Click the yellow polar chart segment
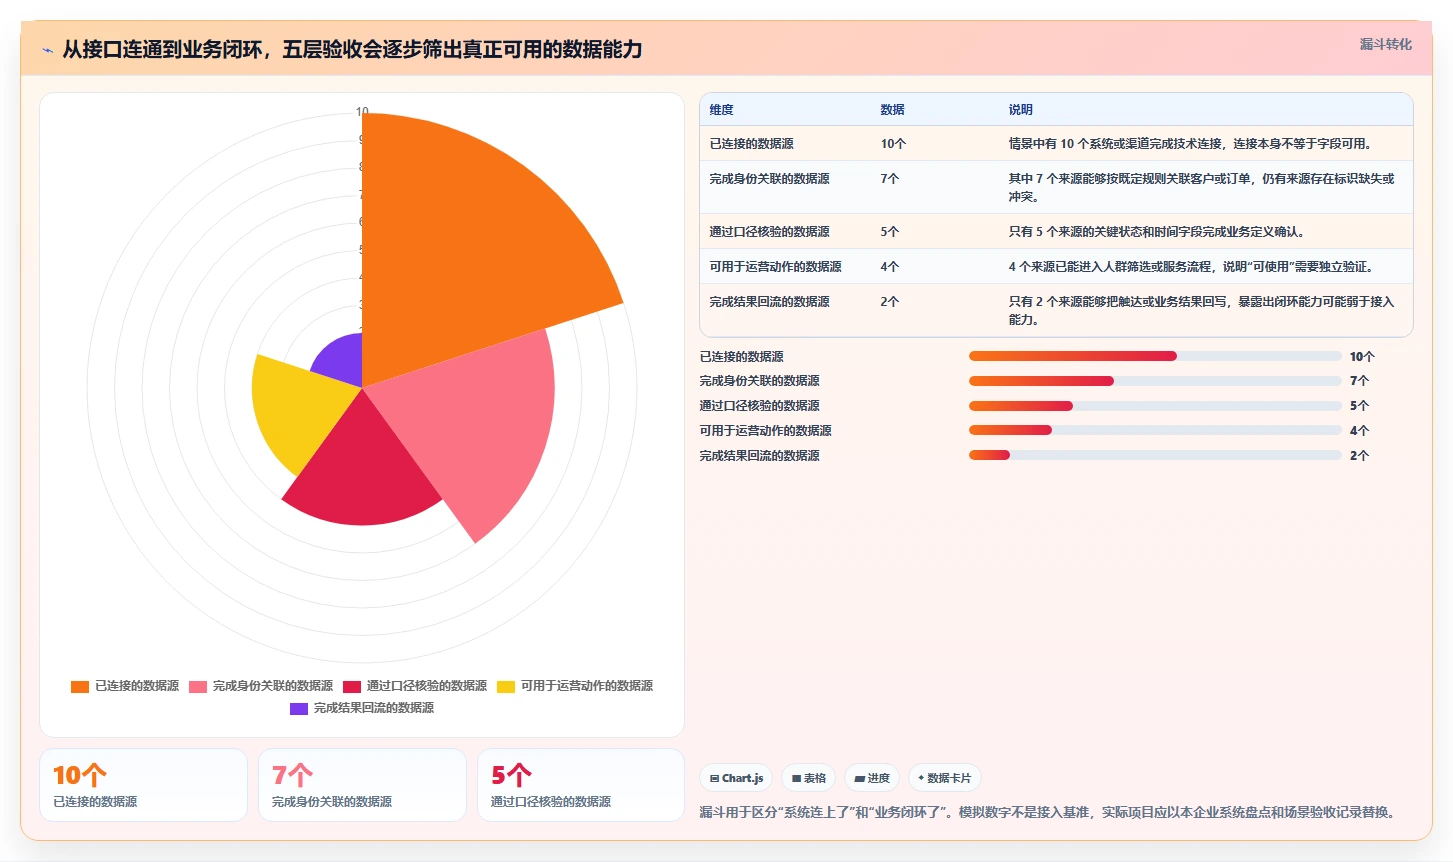 300,410
